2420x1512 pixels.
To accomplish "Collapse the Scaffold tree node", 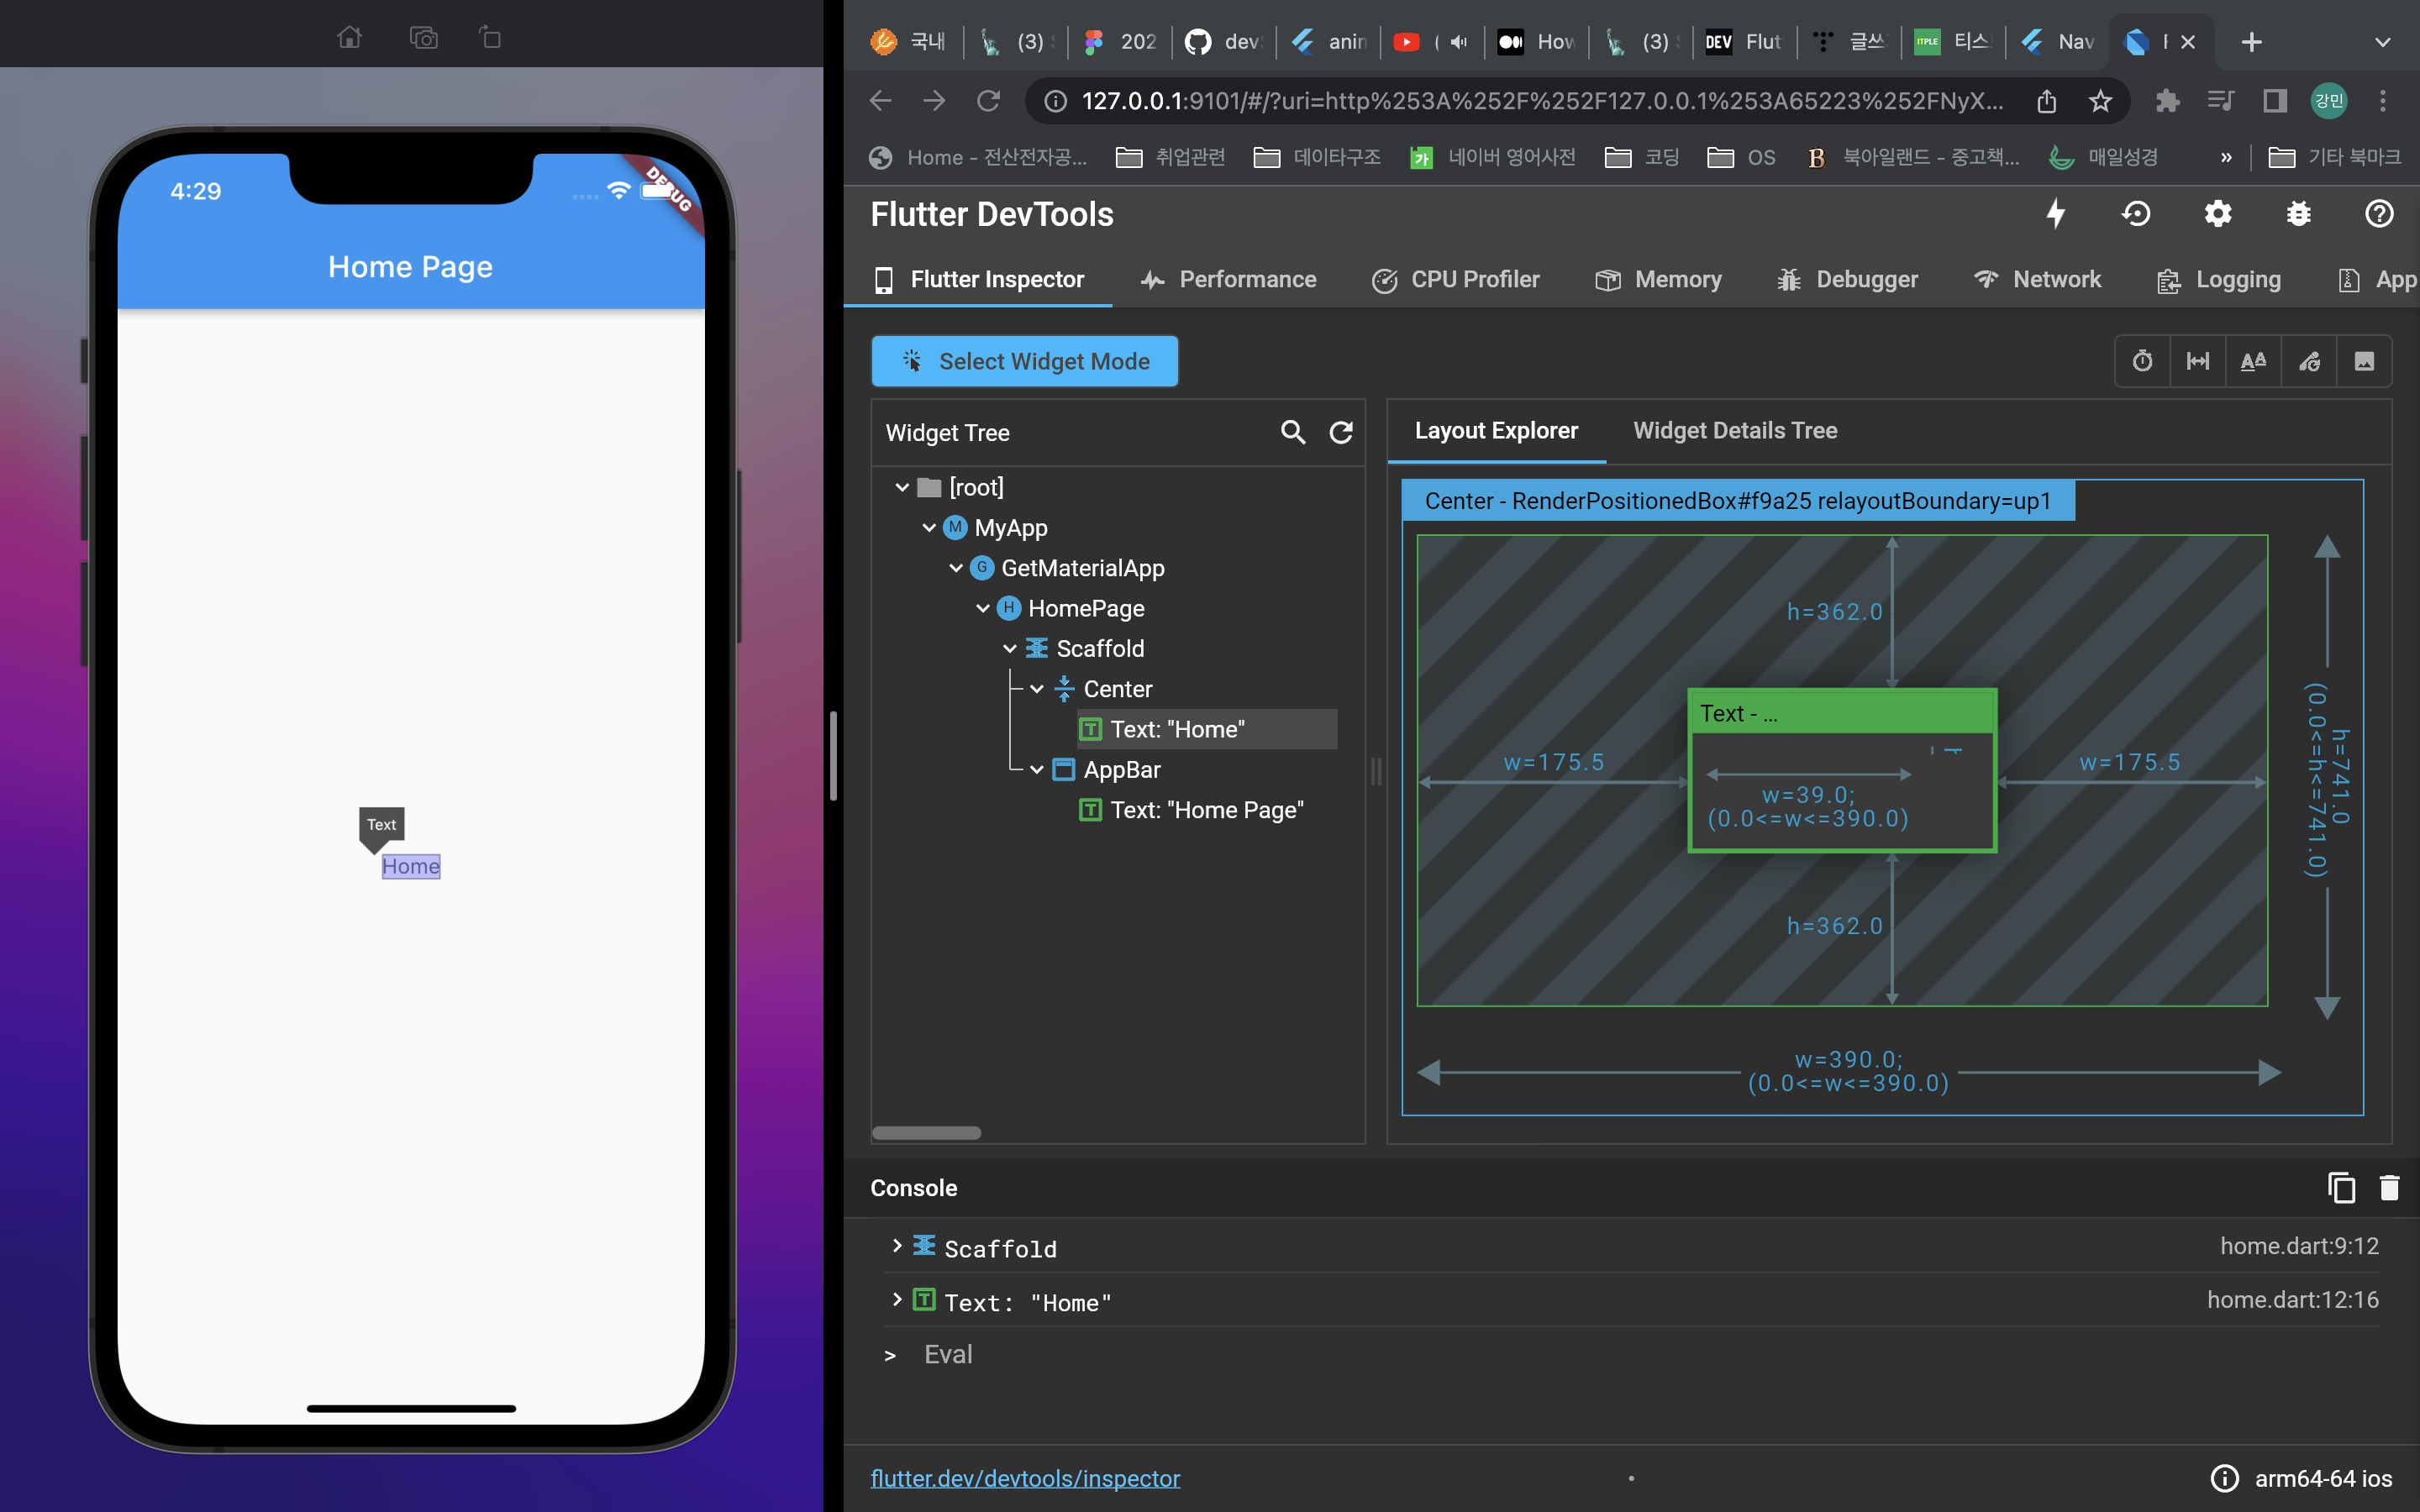I will point(1010,649).
